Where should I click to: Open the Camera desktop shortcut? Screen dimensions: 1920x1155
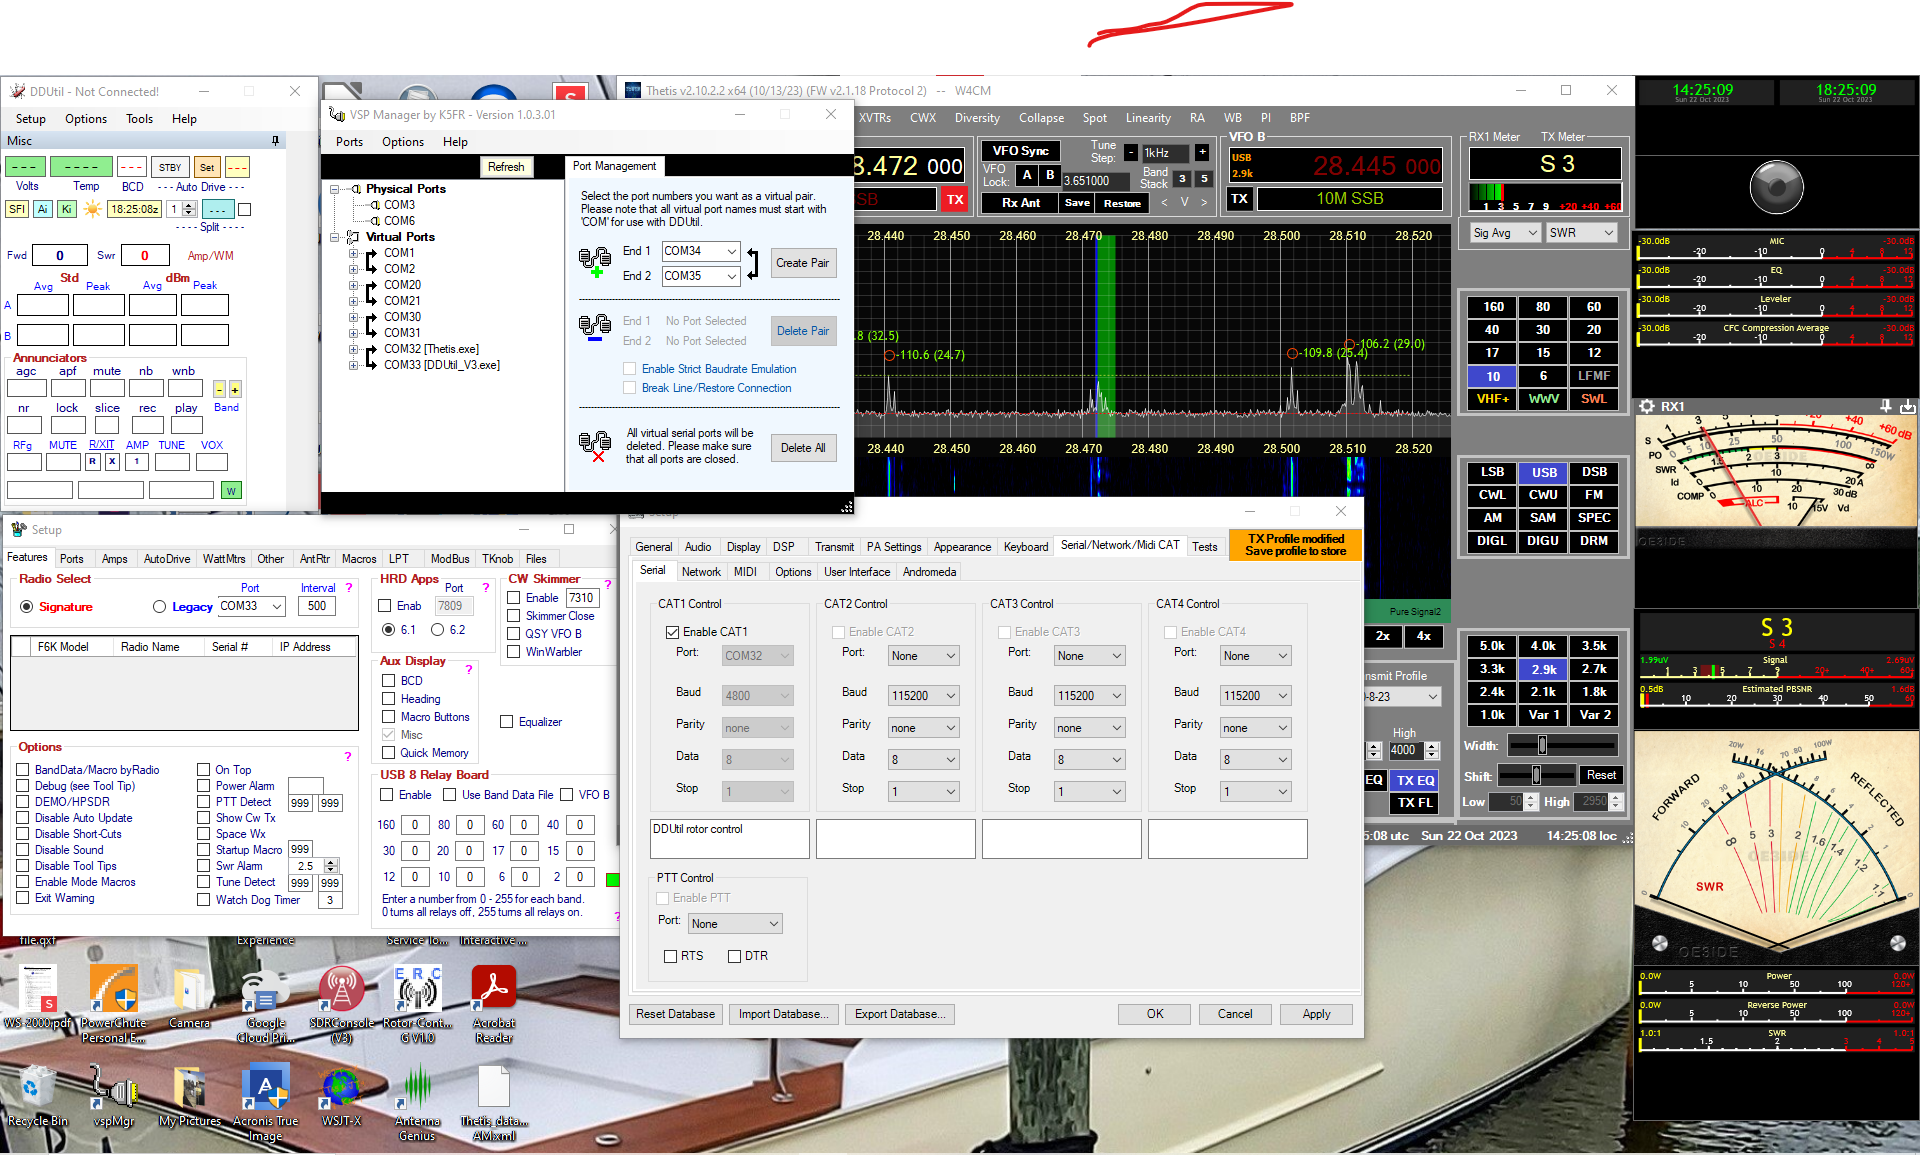(x=189, y=997)
